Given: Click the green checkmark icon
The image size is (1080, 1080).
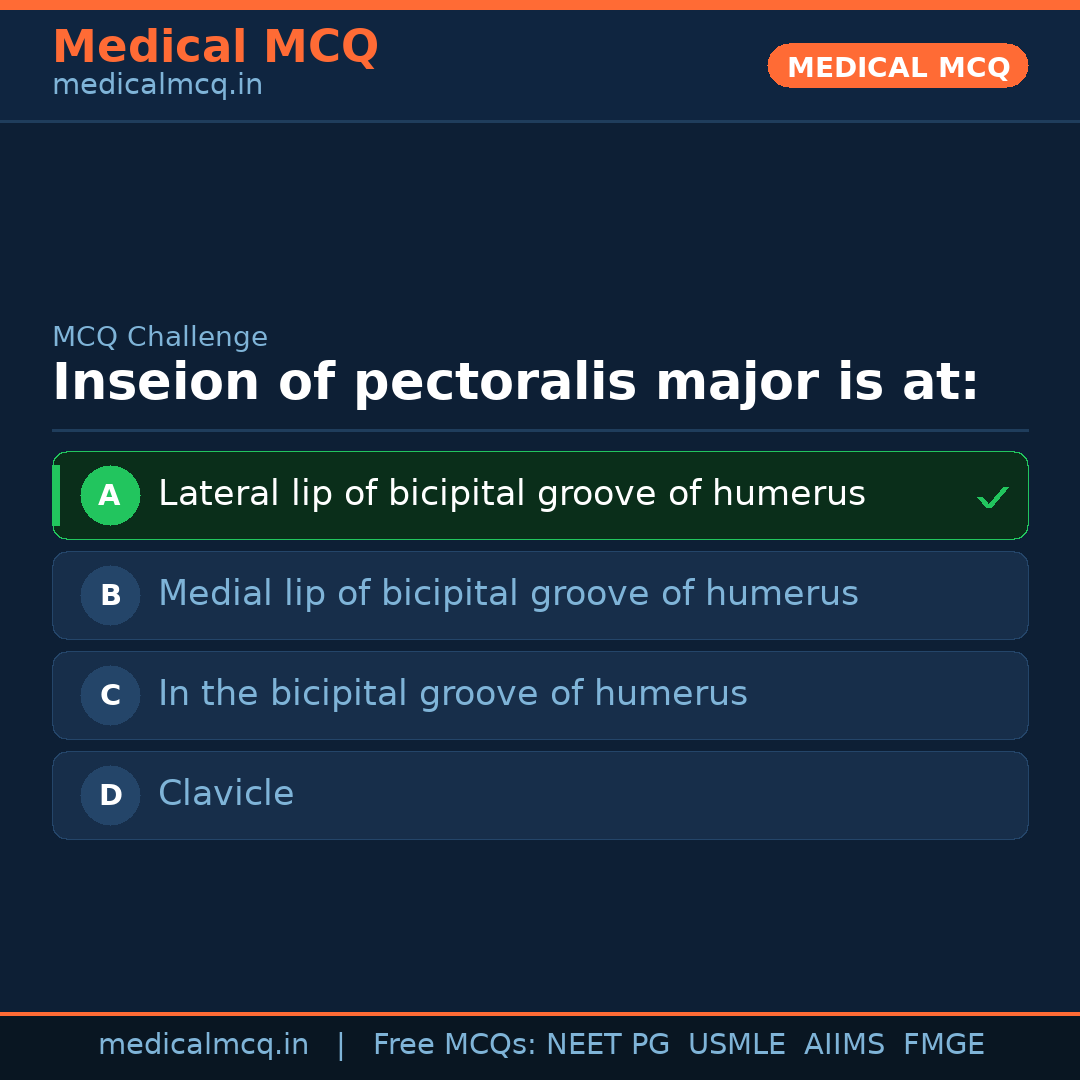Looking at the screenshot, I should point(992,497).
